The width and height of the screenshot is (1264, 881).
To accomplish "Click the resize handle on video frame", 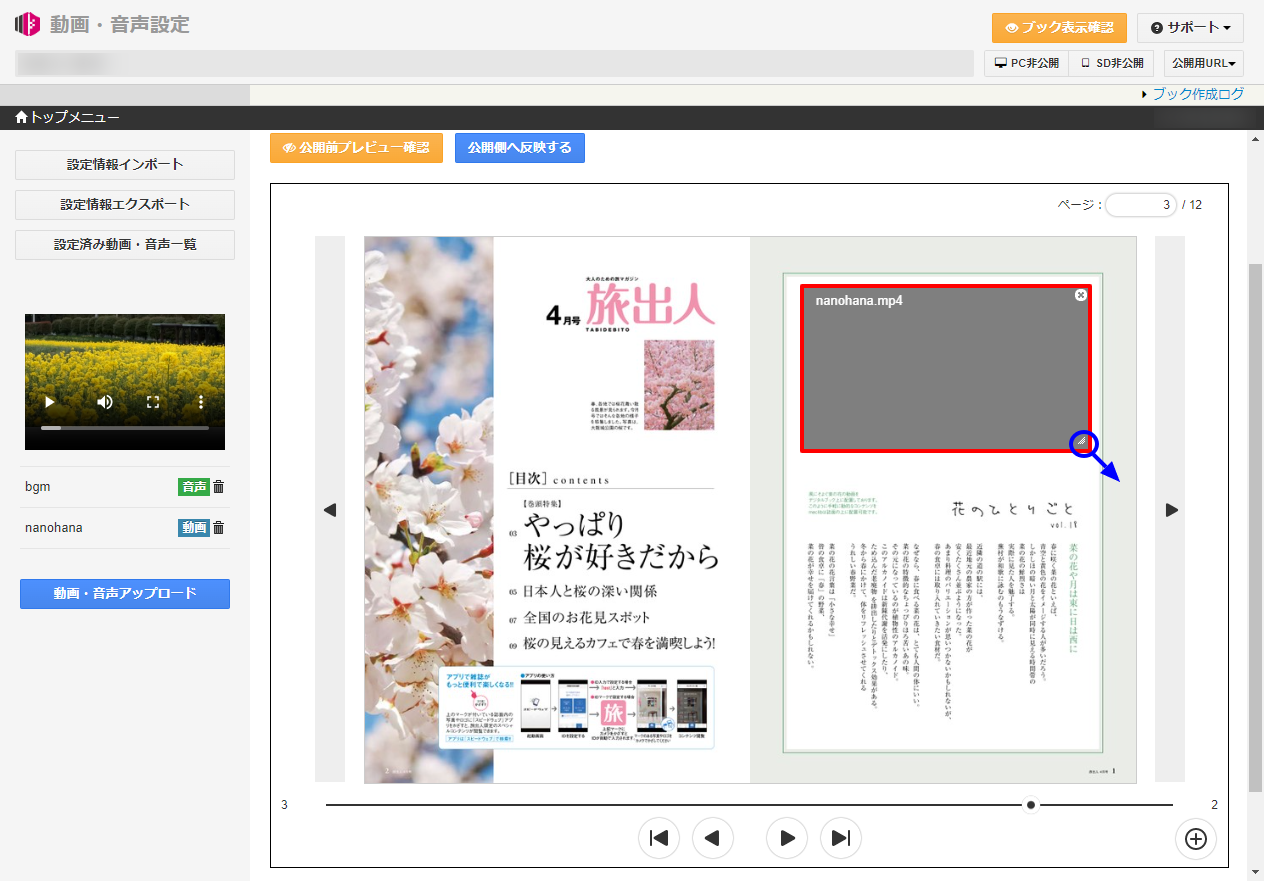I will coord(1081,441).
